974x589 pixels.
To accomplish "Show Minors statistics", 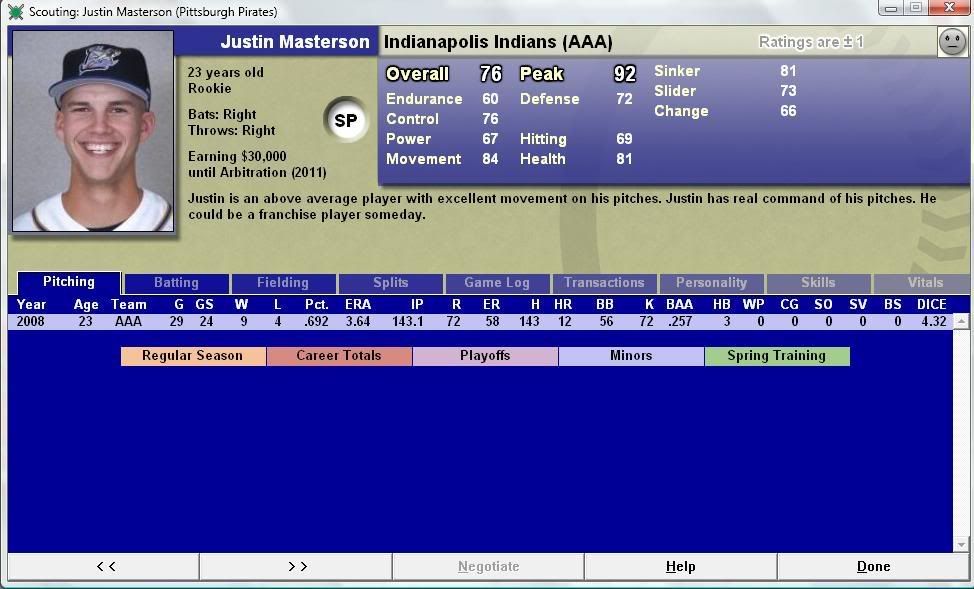I will pos(631,356).
